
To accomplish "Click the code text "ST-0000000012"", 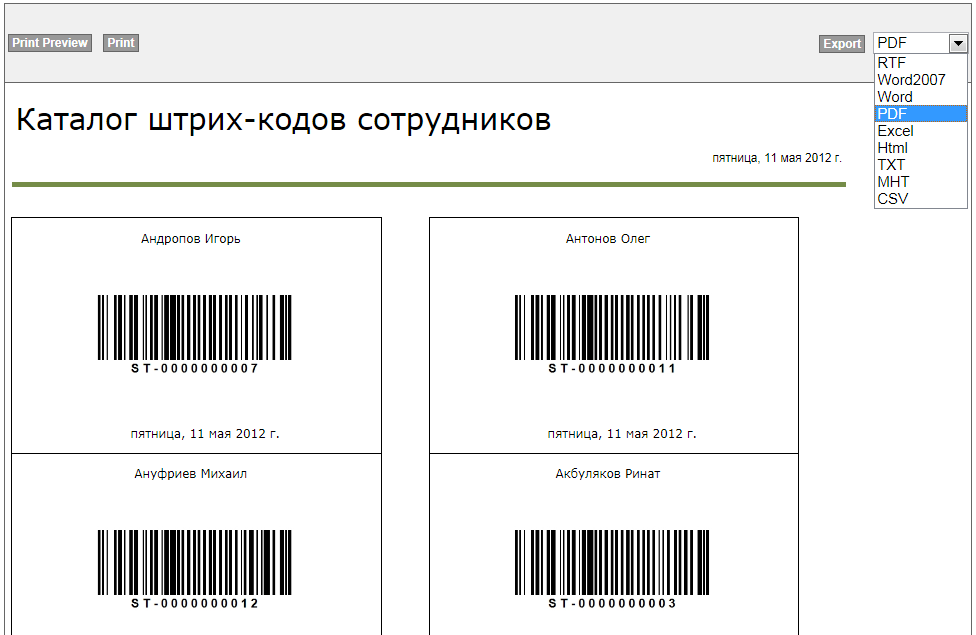I will [195, 603].
